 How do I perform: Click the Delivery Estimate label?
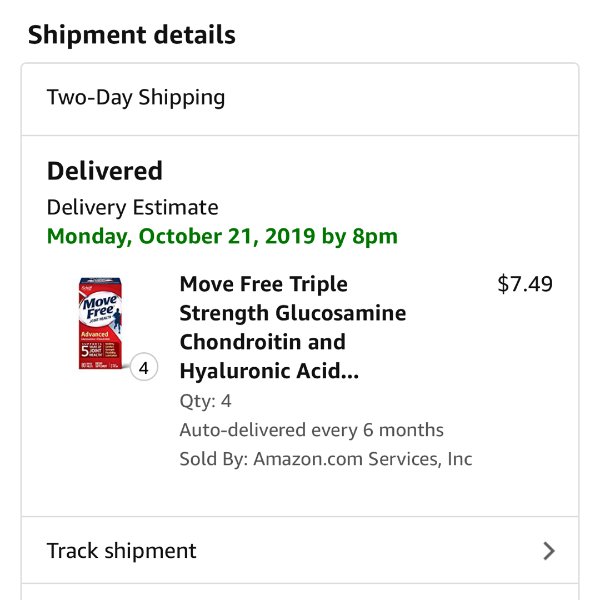(132, 208)
